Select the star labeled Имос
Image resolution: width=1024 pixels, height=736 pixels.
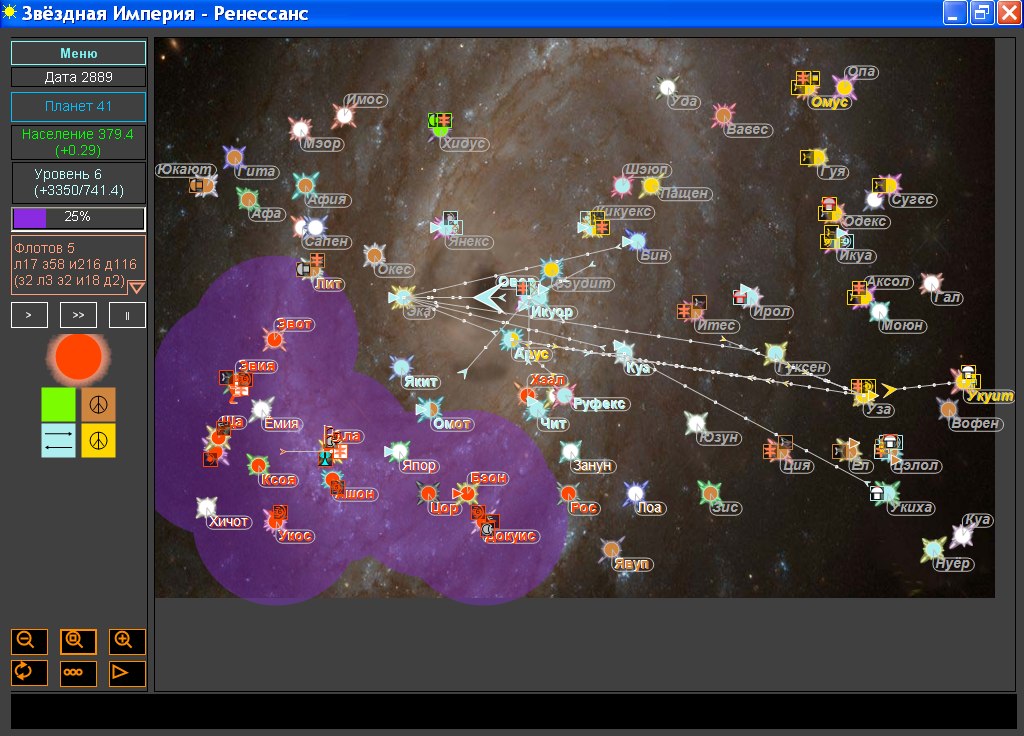click(x=344, y=116)
